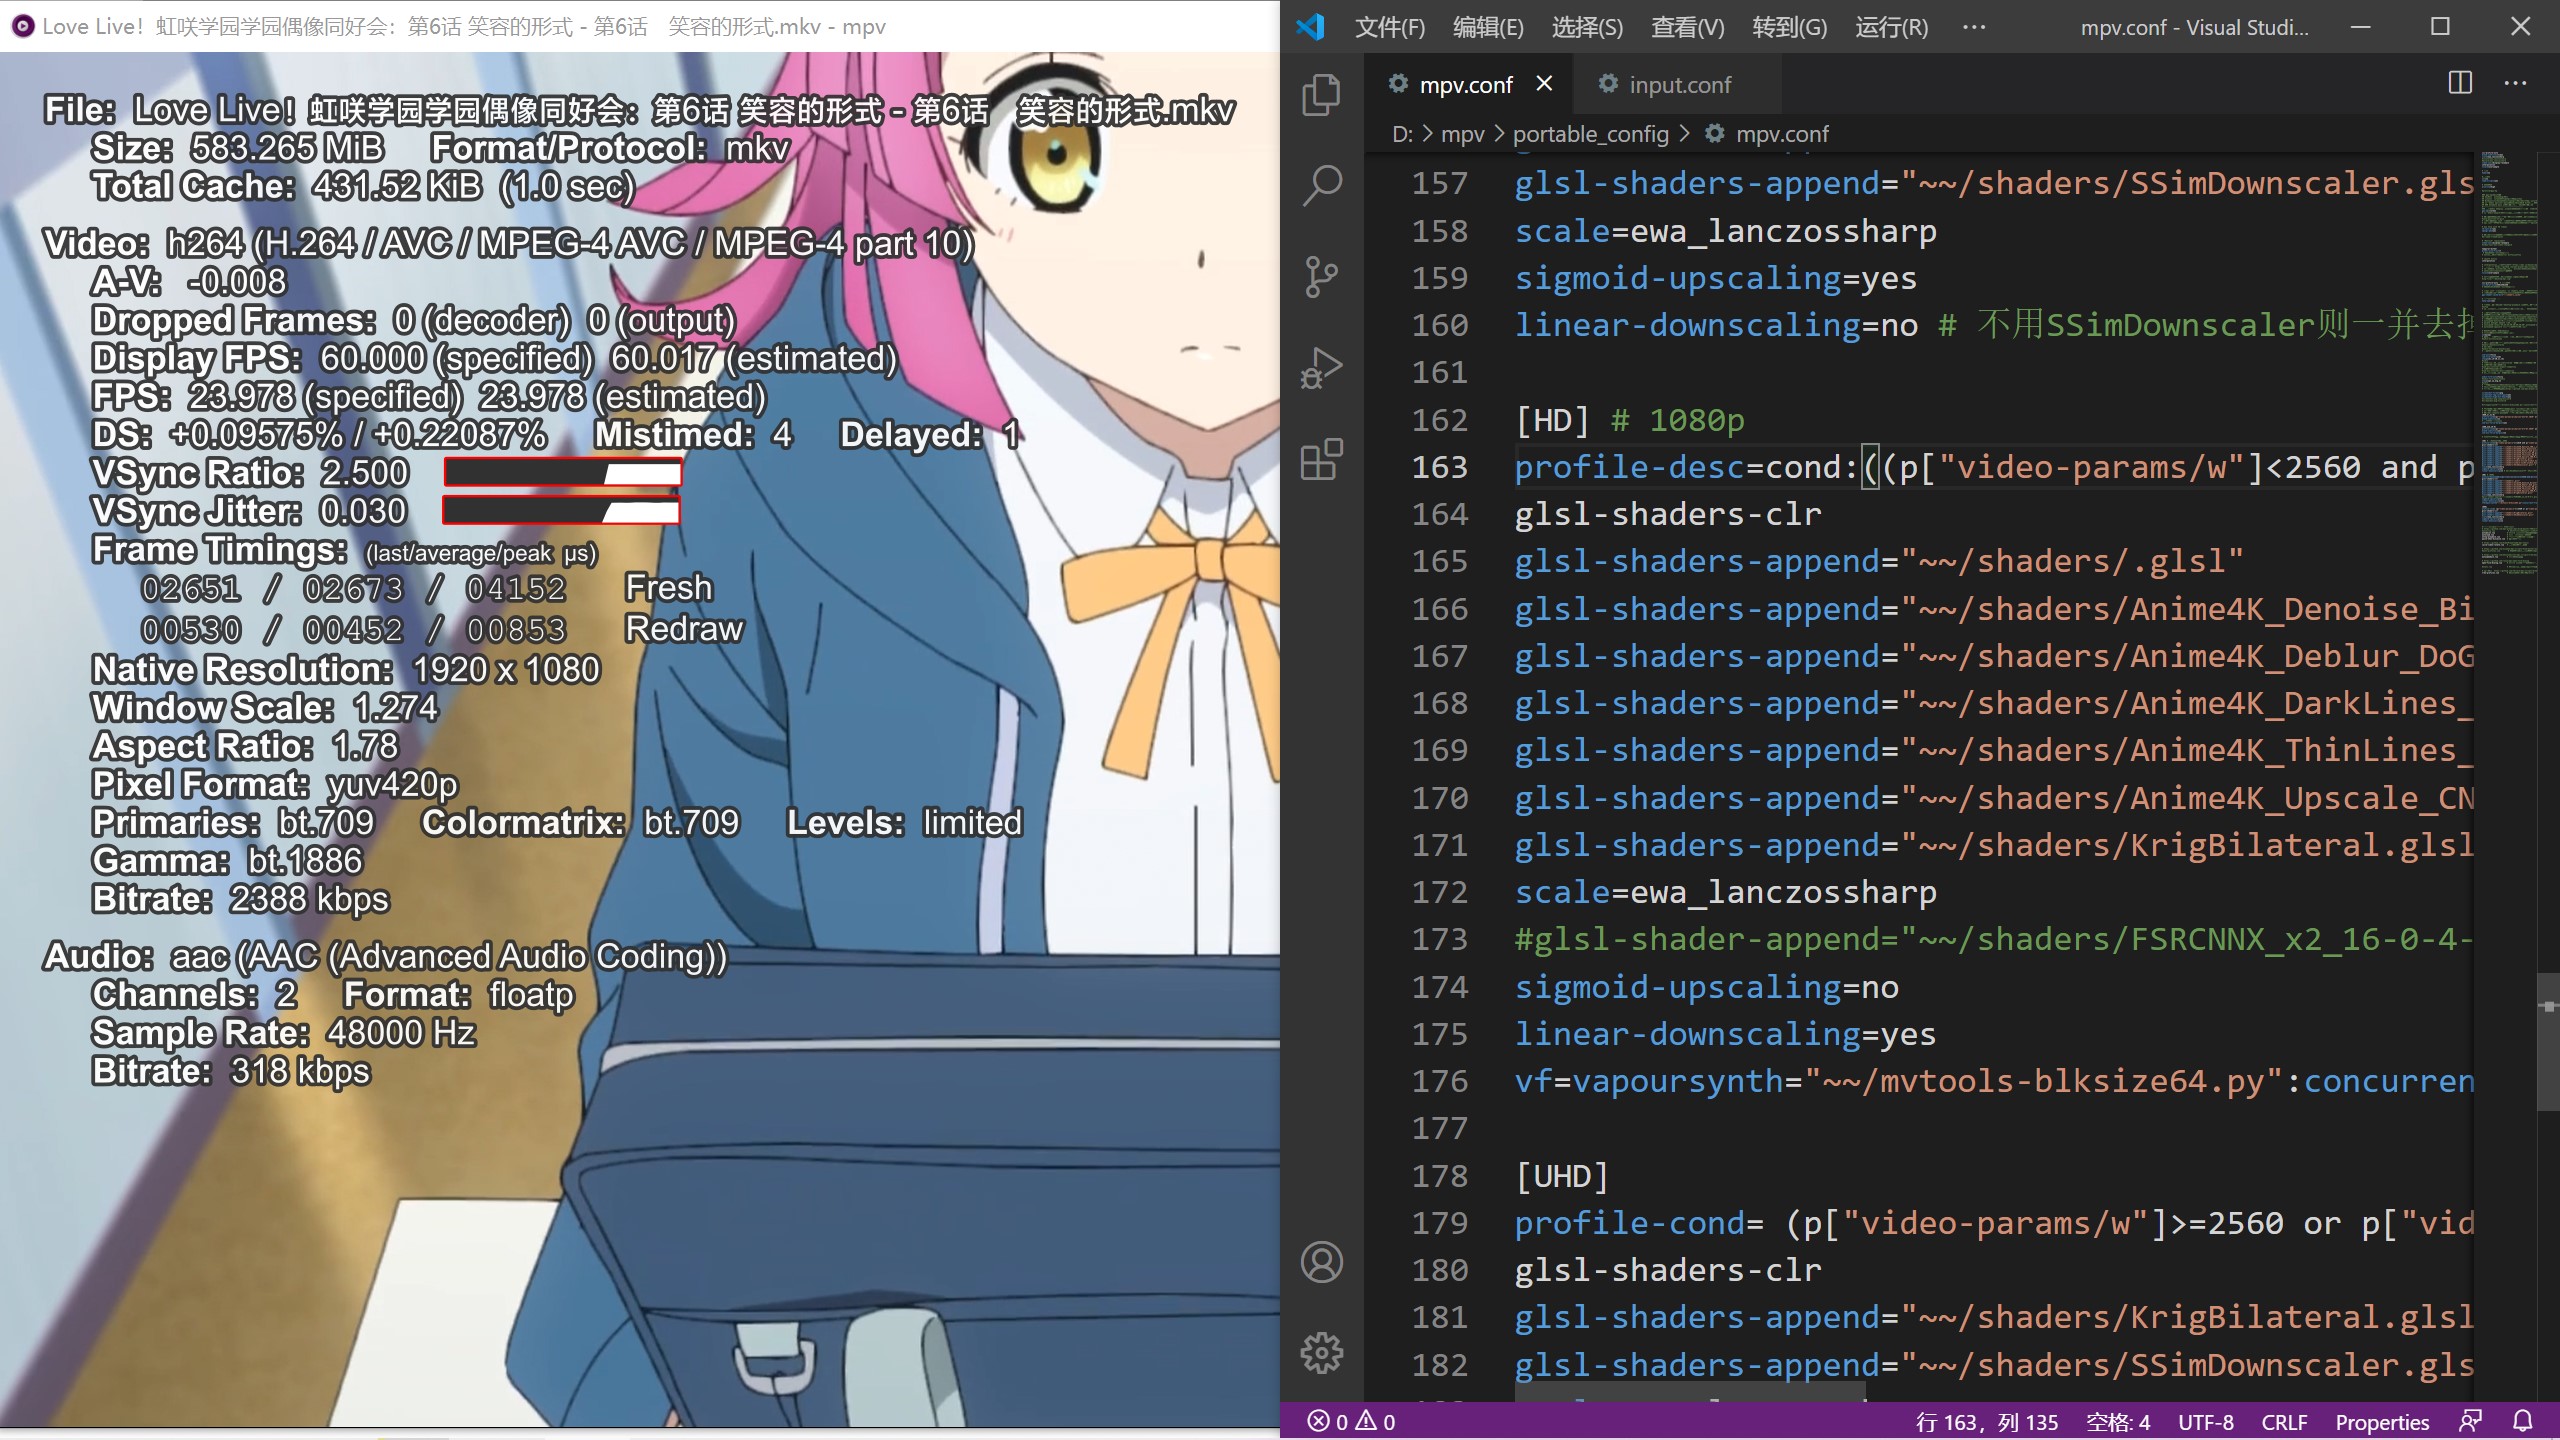Screen dimensions: 2560x1440
Task: Click commented FSRCNNX shader line 173
Action: click(x=1994, y=939)
